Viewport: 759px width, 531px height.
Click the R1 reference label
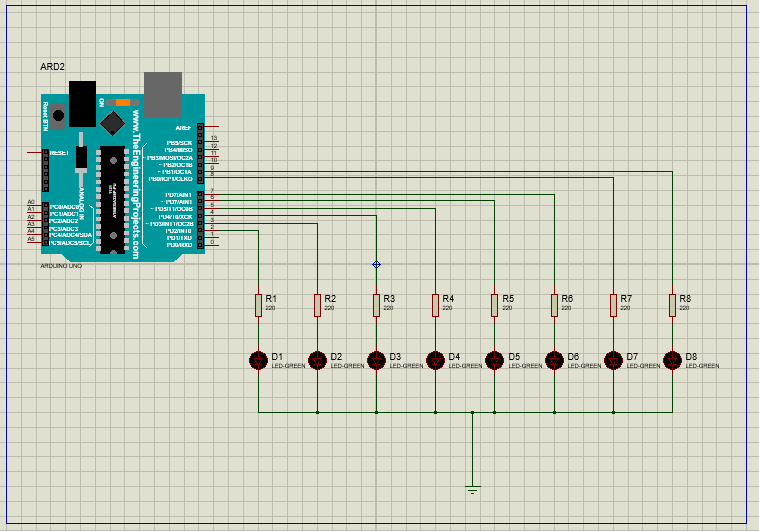tap(271, 299)
